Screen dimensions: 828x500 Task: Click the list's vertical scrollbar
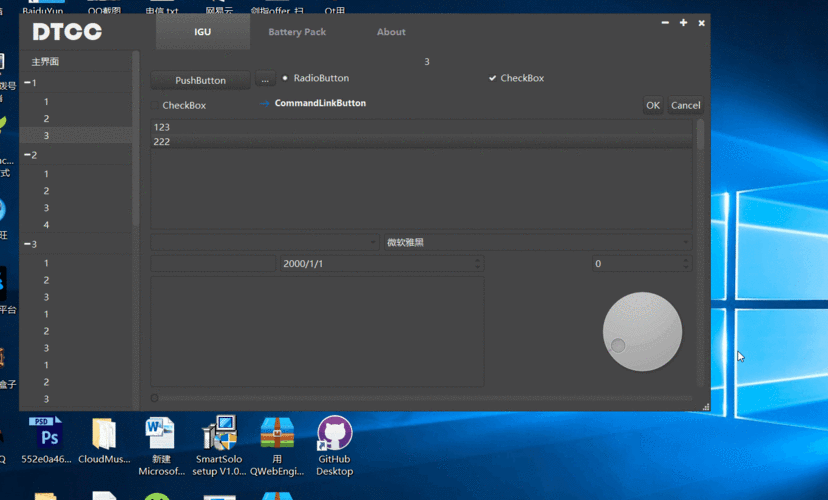pos(700,135)
